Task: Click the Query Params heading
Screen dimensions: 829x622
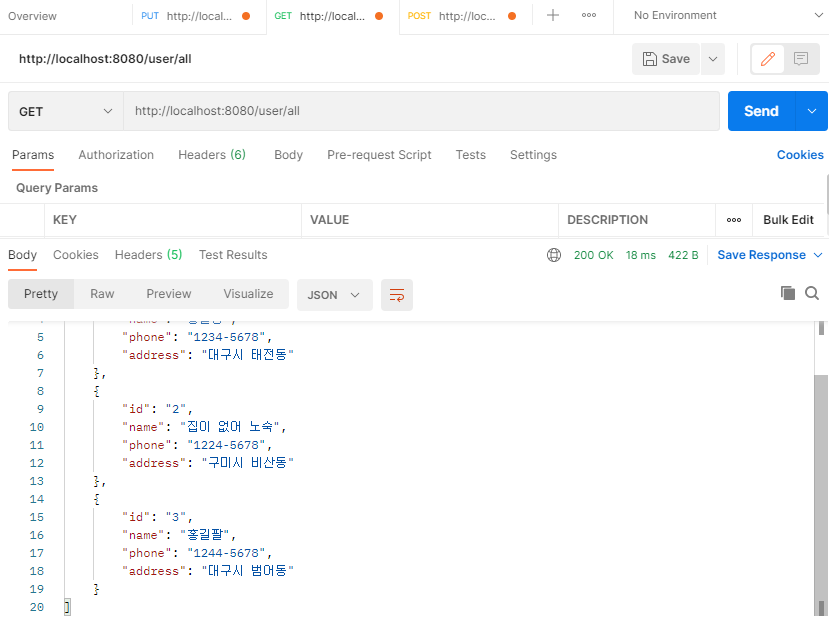Action: click(x=57, y=188)
